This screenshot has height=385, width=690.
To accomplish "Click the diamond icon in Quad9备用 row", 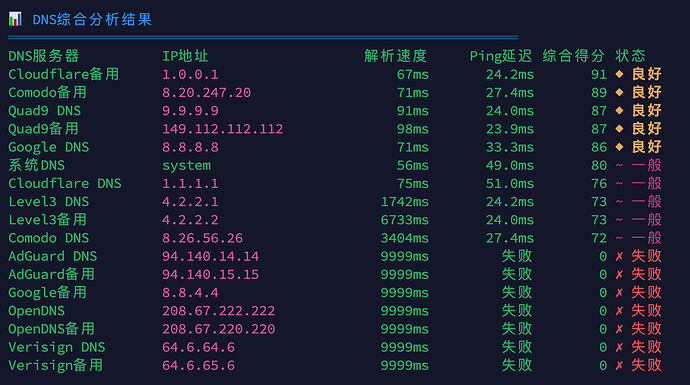I will (619, 128).
